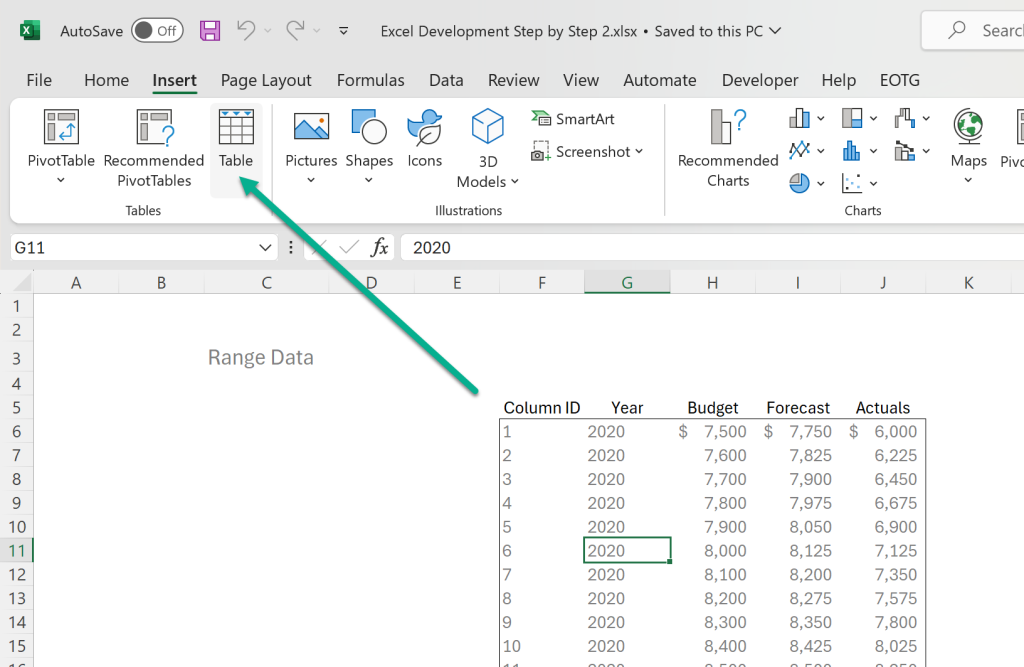The width and height of the screenshot is (1024, 667).
Task: Expand the Maps dropdown arrow
Action: click(968, 180)
